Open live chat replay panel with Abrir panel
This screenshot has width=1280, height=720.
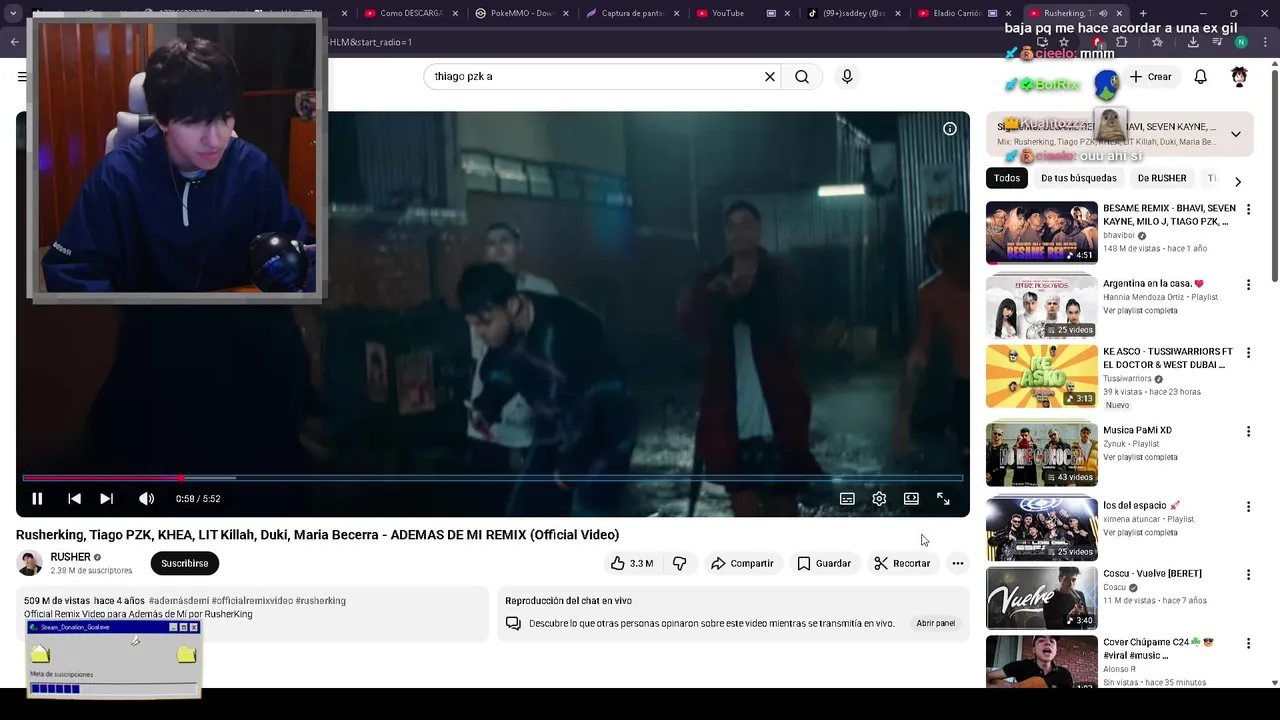pyautogui.click(x=936, y=623)
